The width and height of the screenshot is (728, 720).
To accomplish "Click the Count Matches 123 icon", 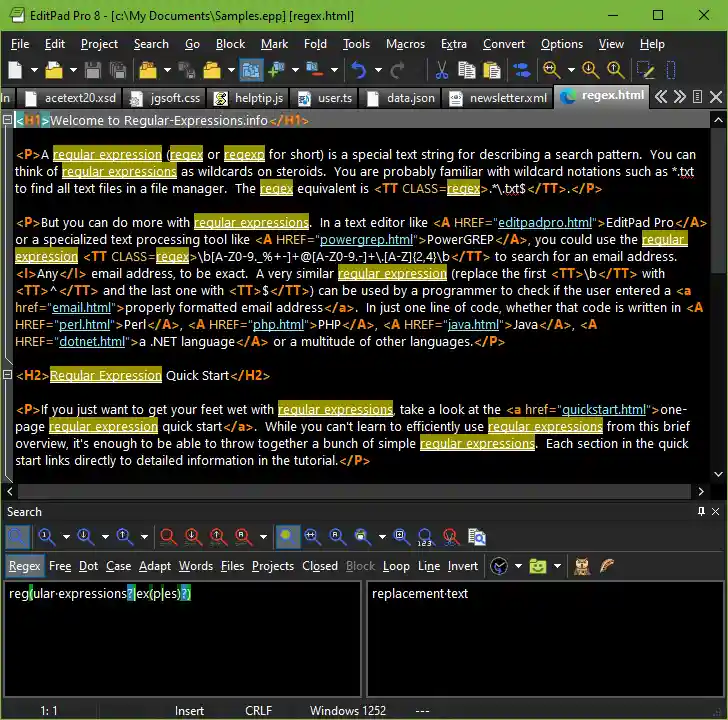I will [425, 537].
